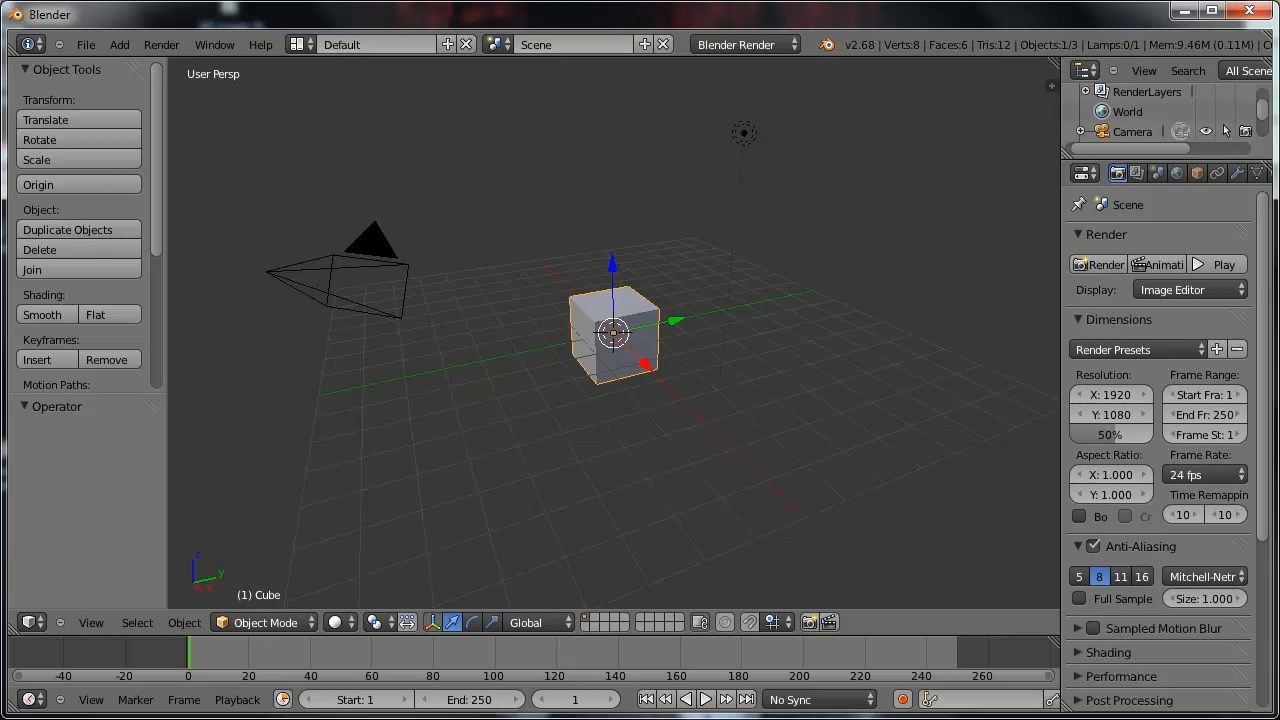Click the use preview range clock icon
Screen dimensions: 1280x720
pos(283,699)
